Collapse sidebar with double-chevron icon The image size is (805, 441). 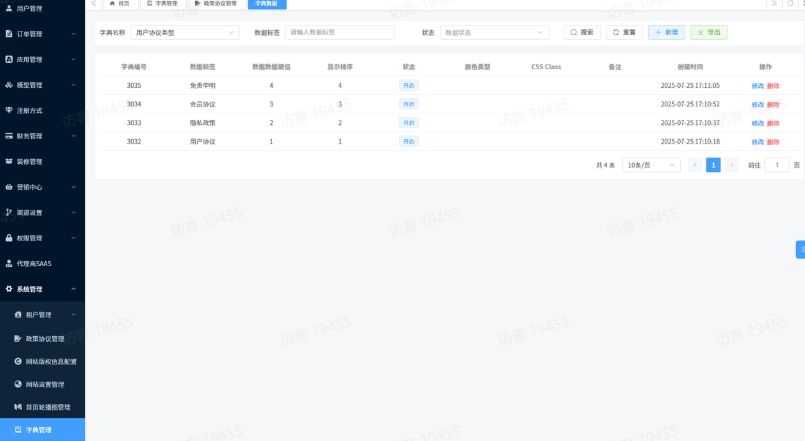[94, 4]
